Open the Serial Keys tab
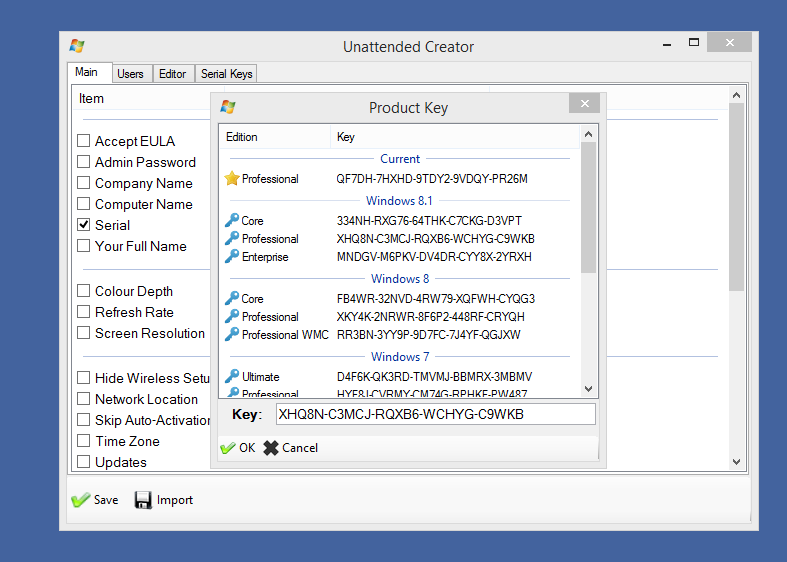Image resolution: width=787 pixels, height=562 pixels. click(x=226, y=74)
